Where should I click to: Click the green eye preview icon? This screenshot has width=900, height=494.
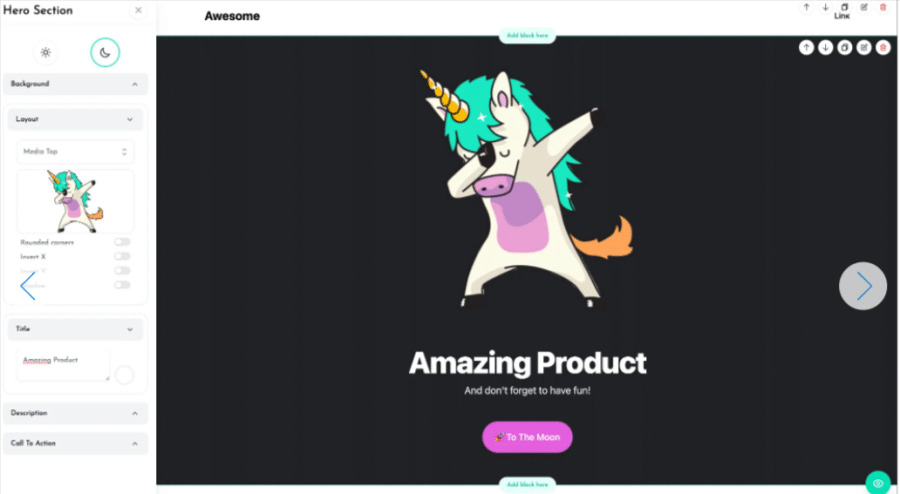click(x=878, y=483)
